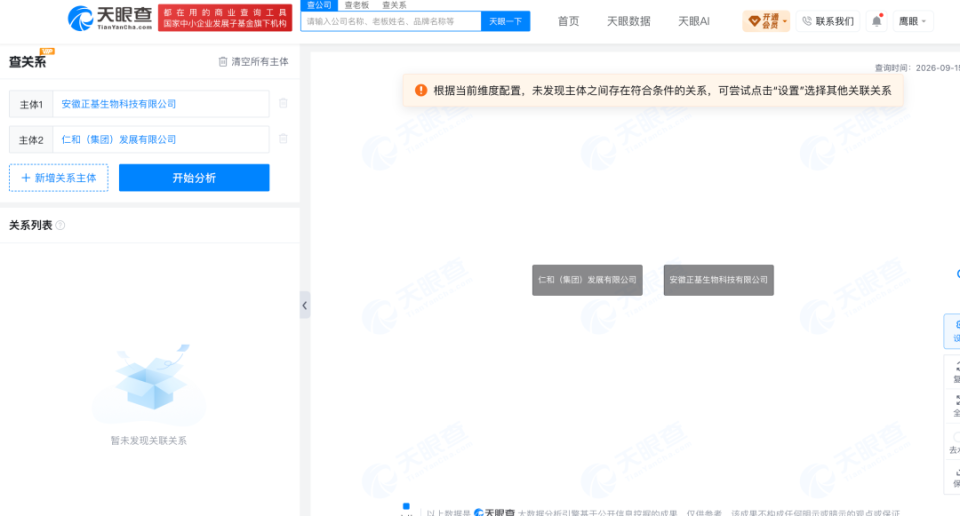Image resolution: width=960 pixels, height=516 pixels.
Task: Click the warning icon in the alert banner
Action: [421, 90]
